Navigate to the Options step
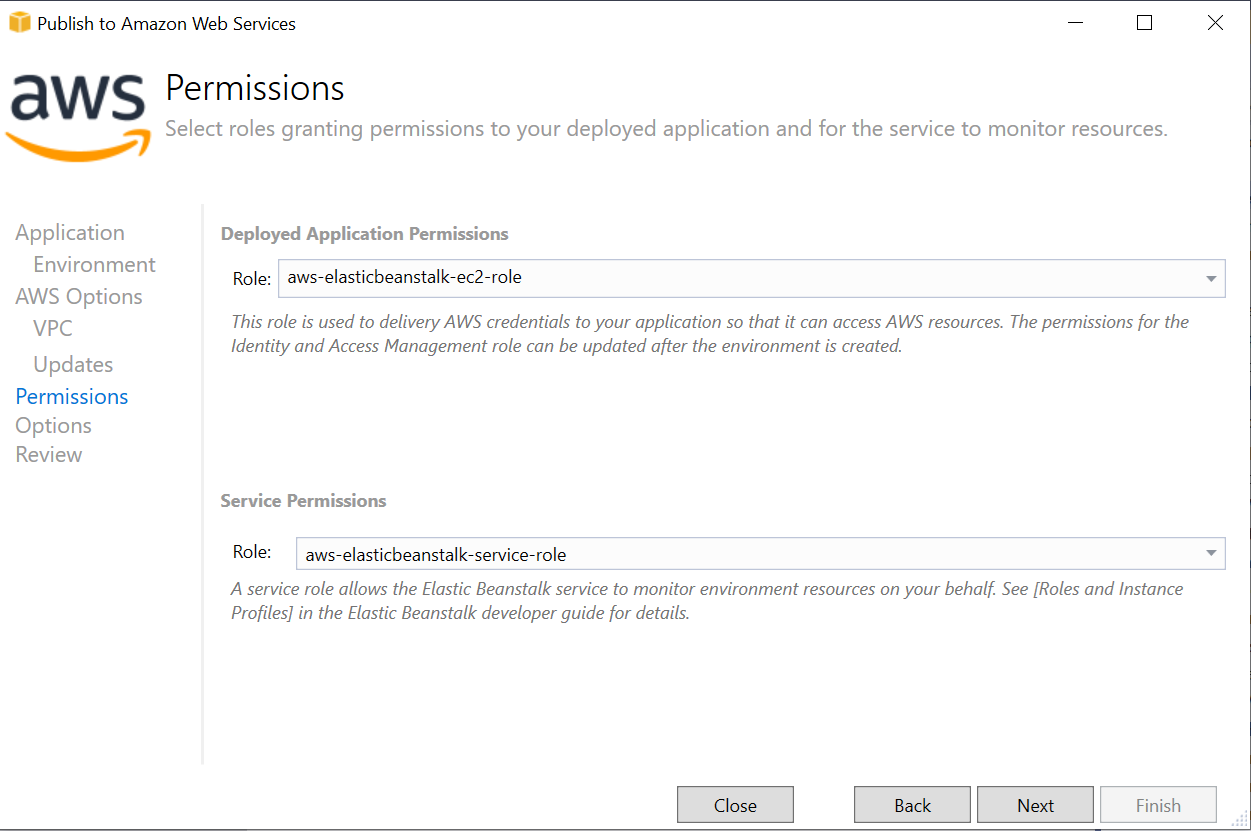 pos(53,425)
